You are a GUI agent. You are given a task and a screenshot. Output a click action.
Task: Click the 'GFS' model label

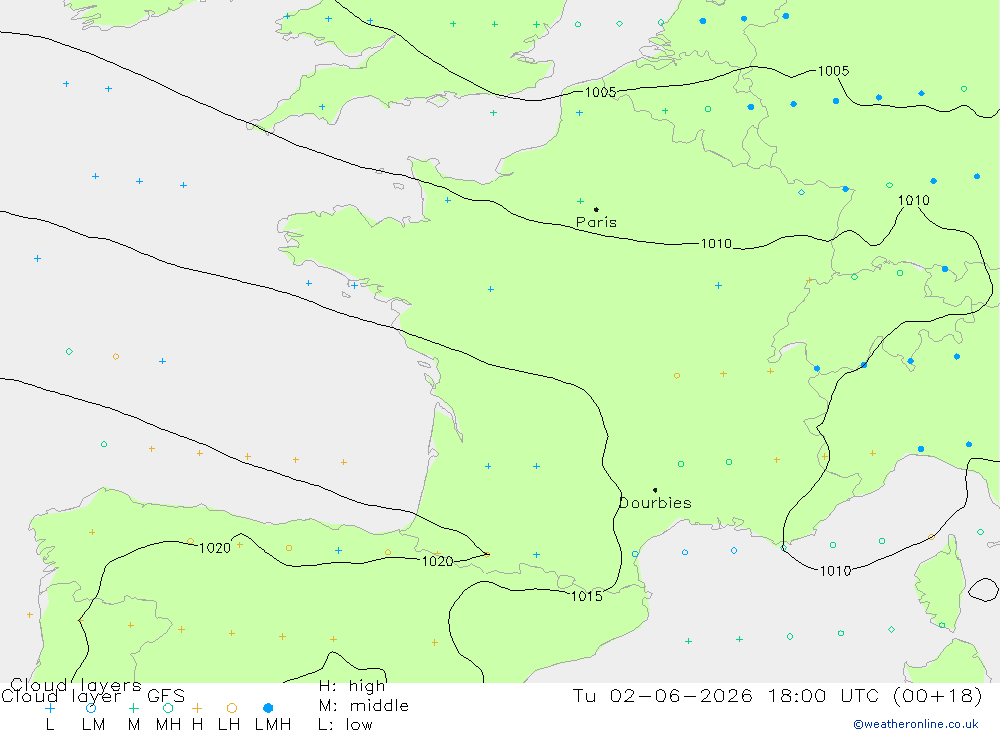(166, 696)
